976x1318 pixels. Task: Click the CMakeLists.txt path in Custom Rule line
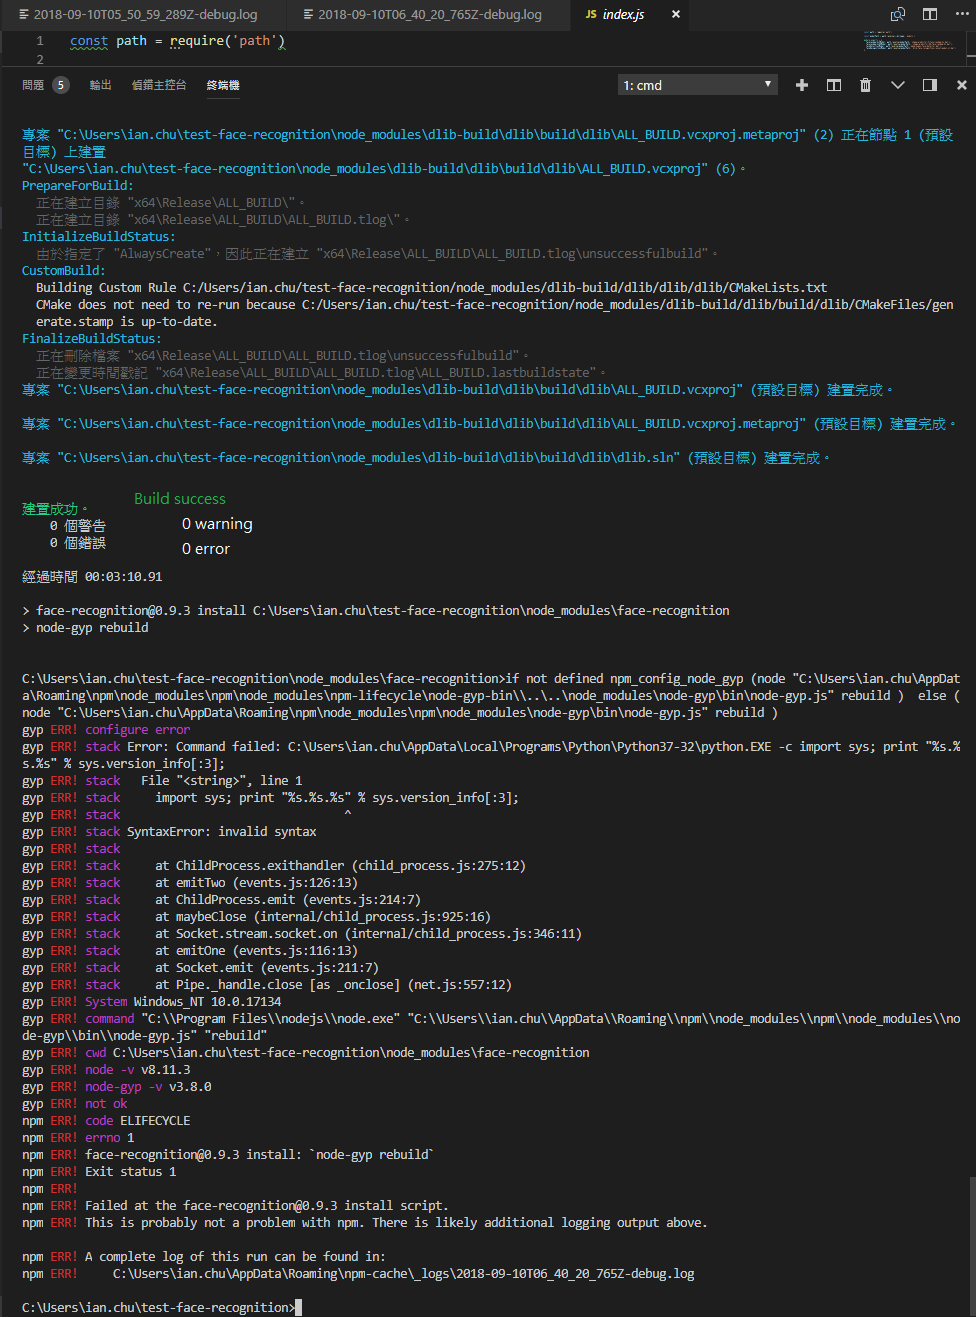(x=505, y=287)
